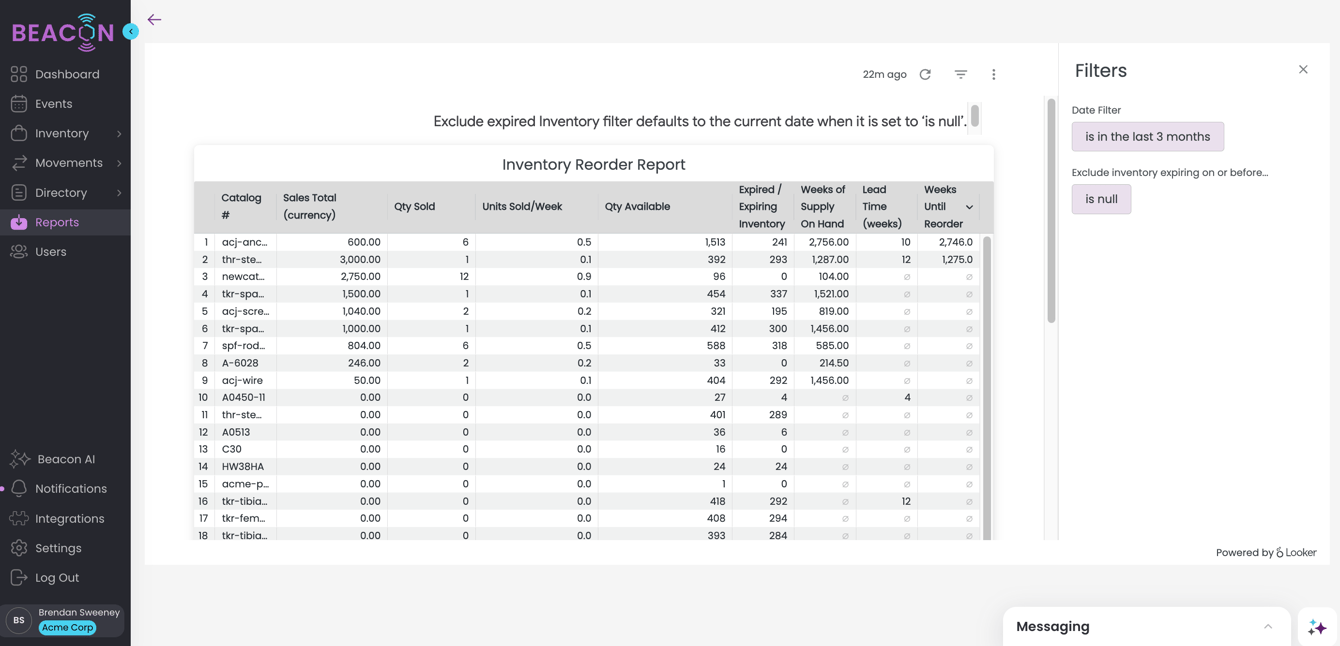Switch to the Reports section
The image size is (1340, 646).
coord(60,221)
